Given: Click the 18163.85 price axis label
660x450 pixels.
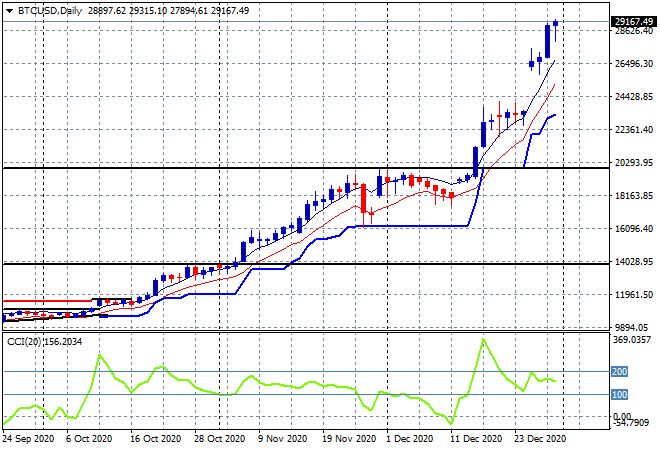Looking at the screenshot, I should click(x=634, y=196).
